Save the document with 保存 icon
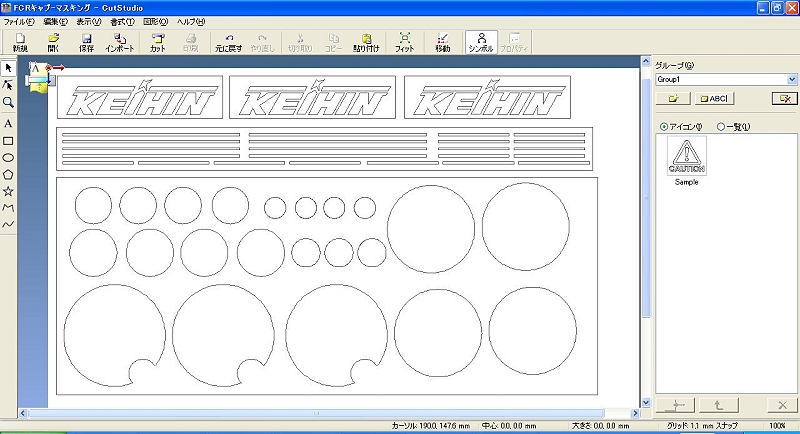Viewport: 800px width, 434px height. point(86,42)
